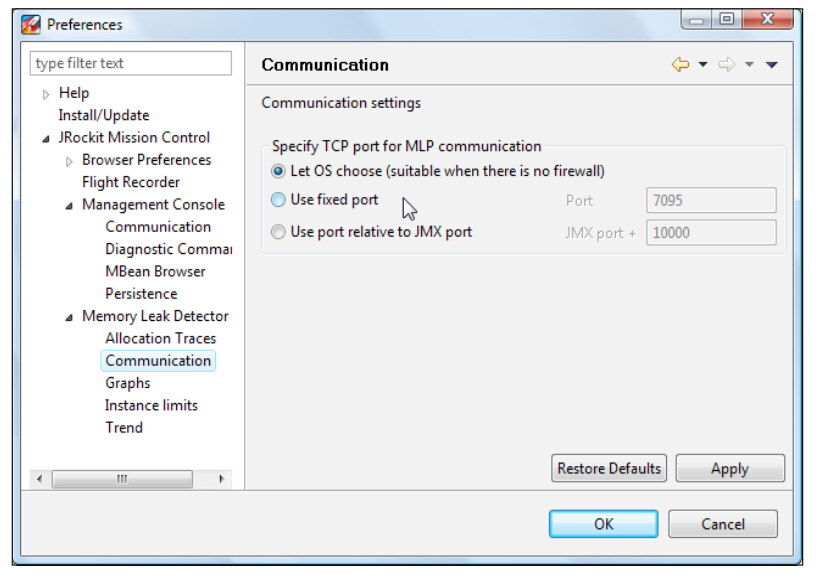Expand the Browser Preferences node

pos(70,161)
